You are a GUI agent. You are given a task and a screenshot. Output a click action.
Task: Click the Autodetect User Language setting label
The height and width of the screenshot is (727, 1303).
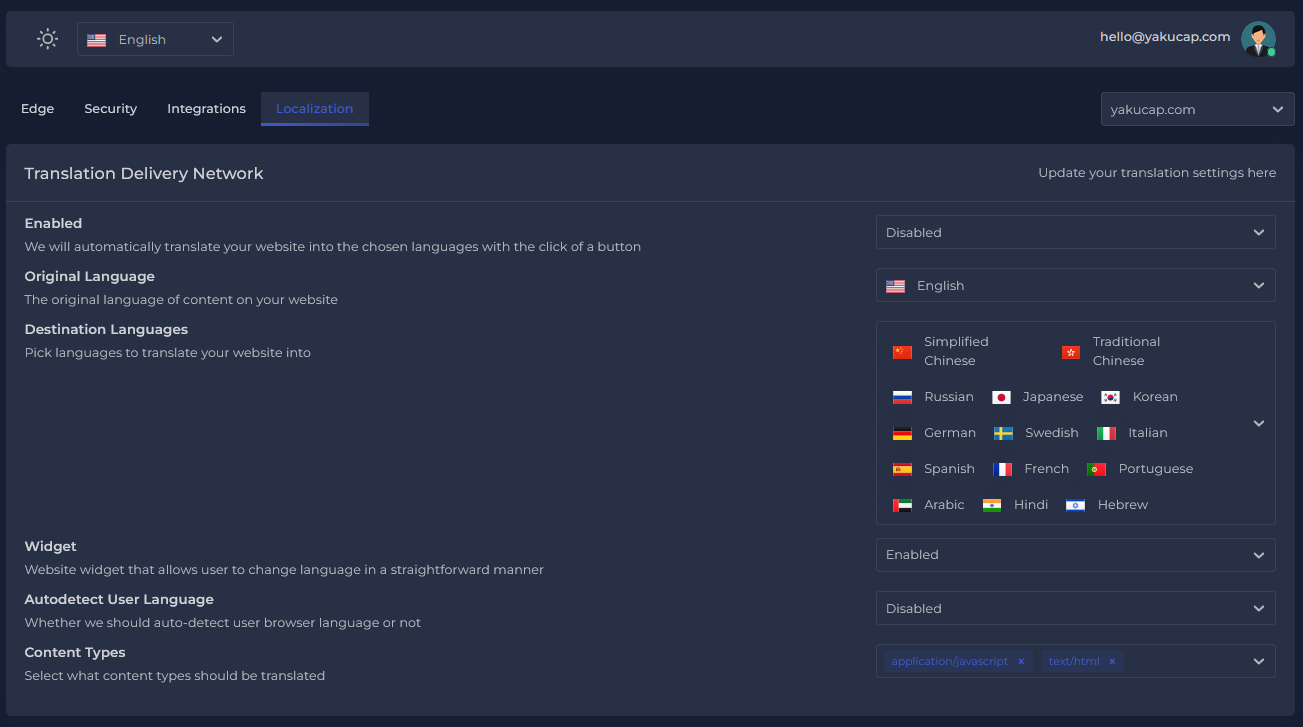pyautogui.click(x=119, y=599)
